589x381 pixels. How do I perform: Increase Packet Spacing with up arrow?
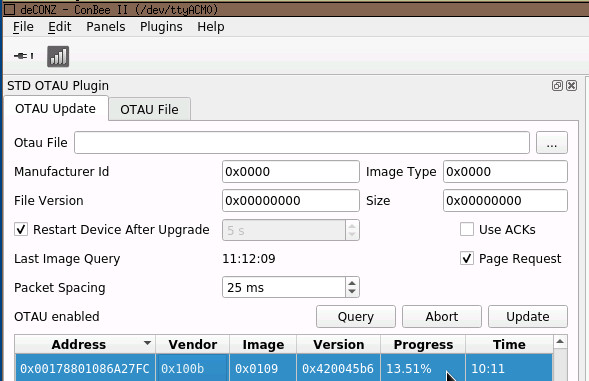tap(352, 283)
